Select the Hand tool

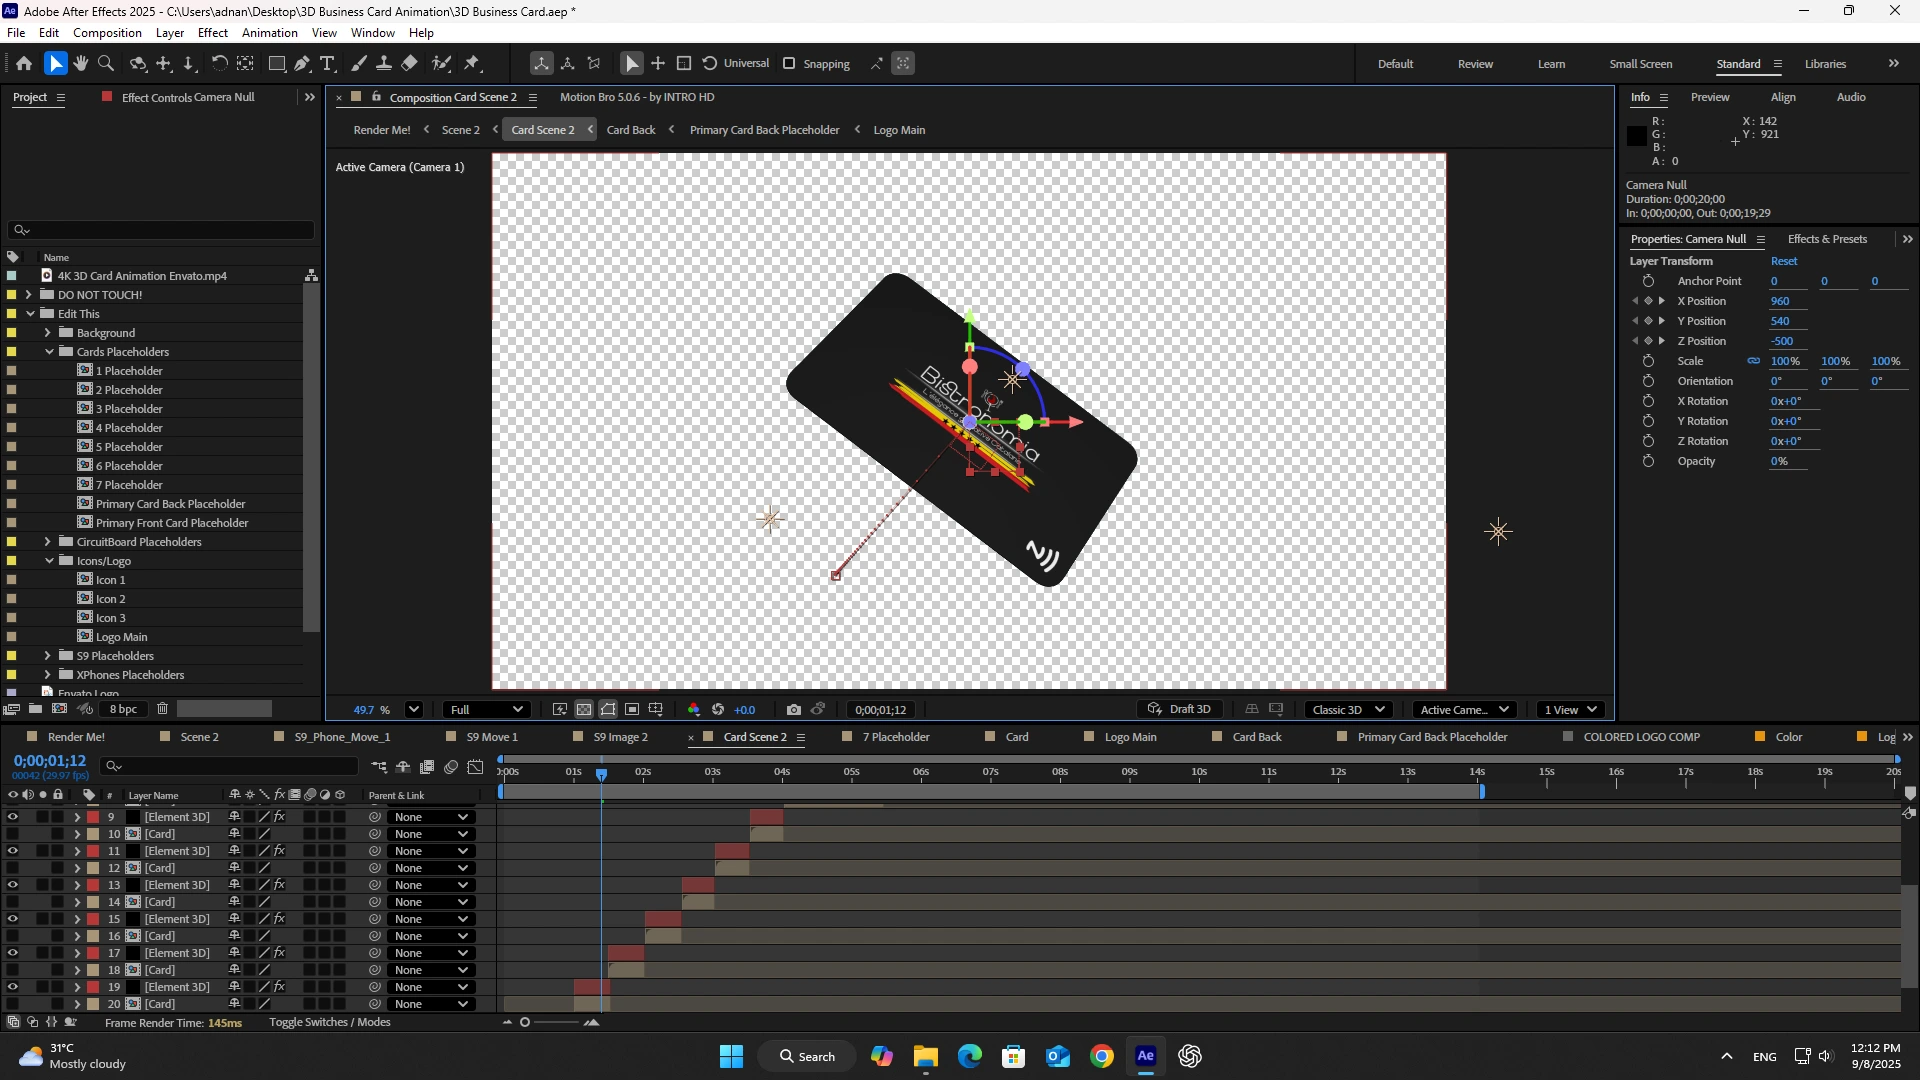pyautogui.click(x=80, y=64)
